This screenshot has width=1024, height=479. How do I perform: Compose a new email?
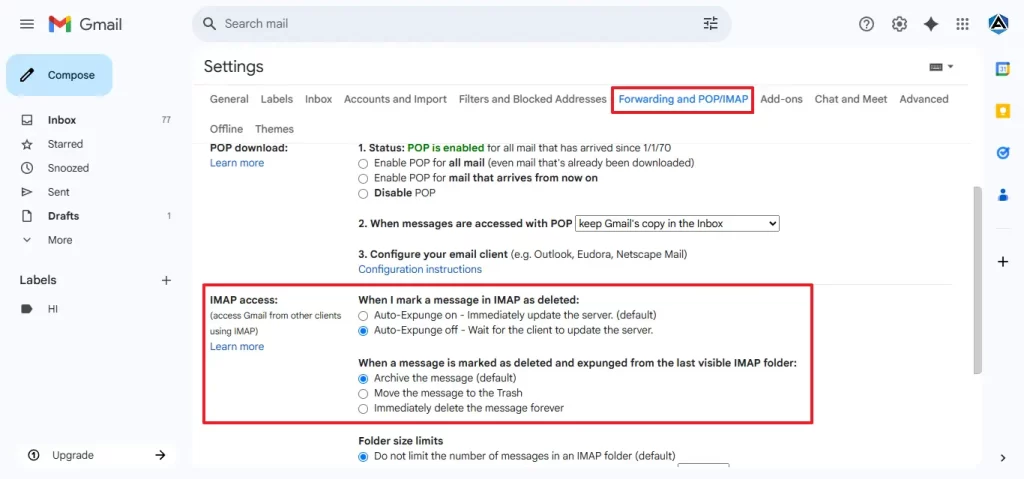pos(59,75)
